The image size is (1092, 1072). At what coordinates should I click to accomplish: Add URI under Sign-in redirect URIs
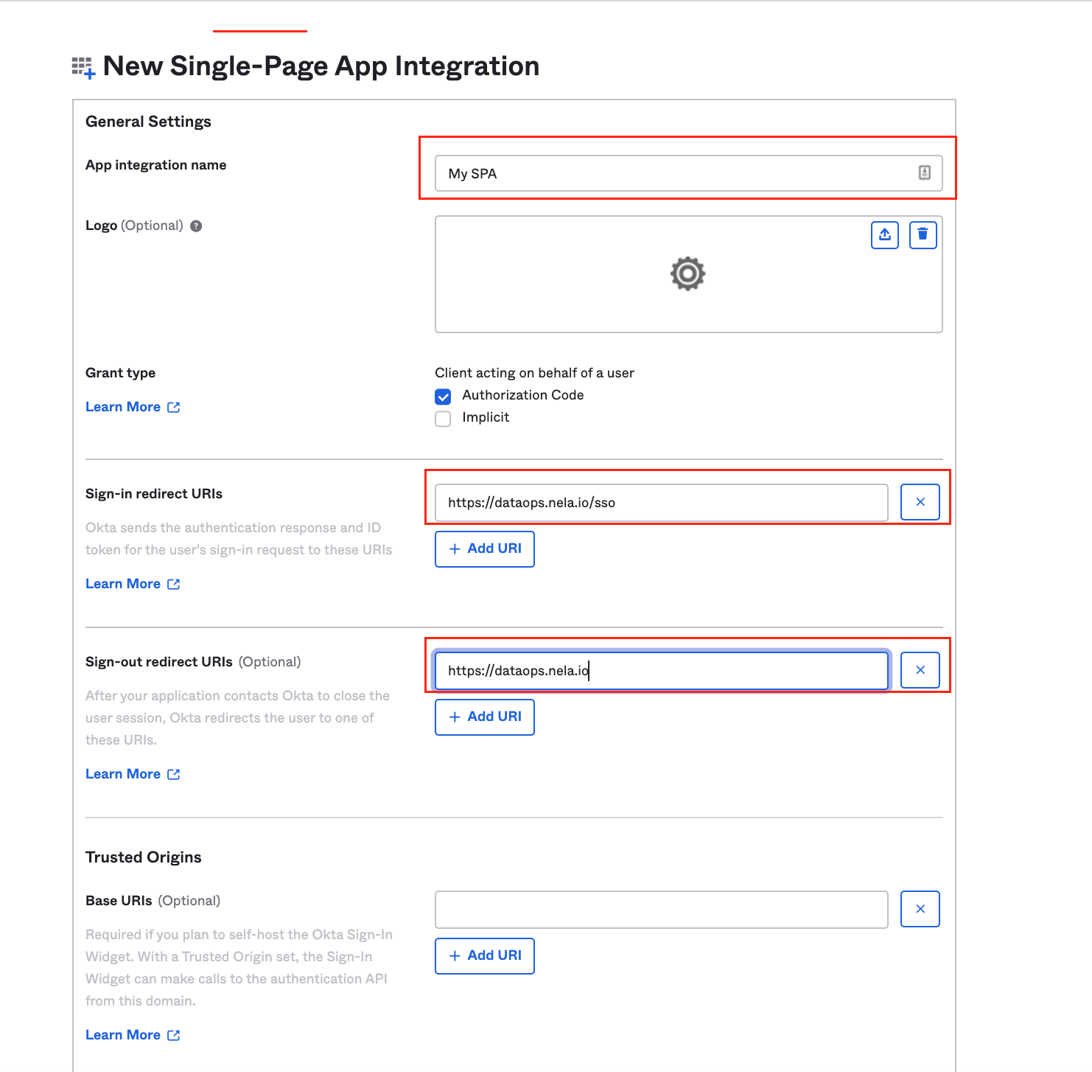tap(485, 549)
